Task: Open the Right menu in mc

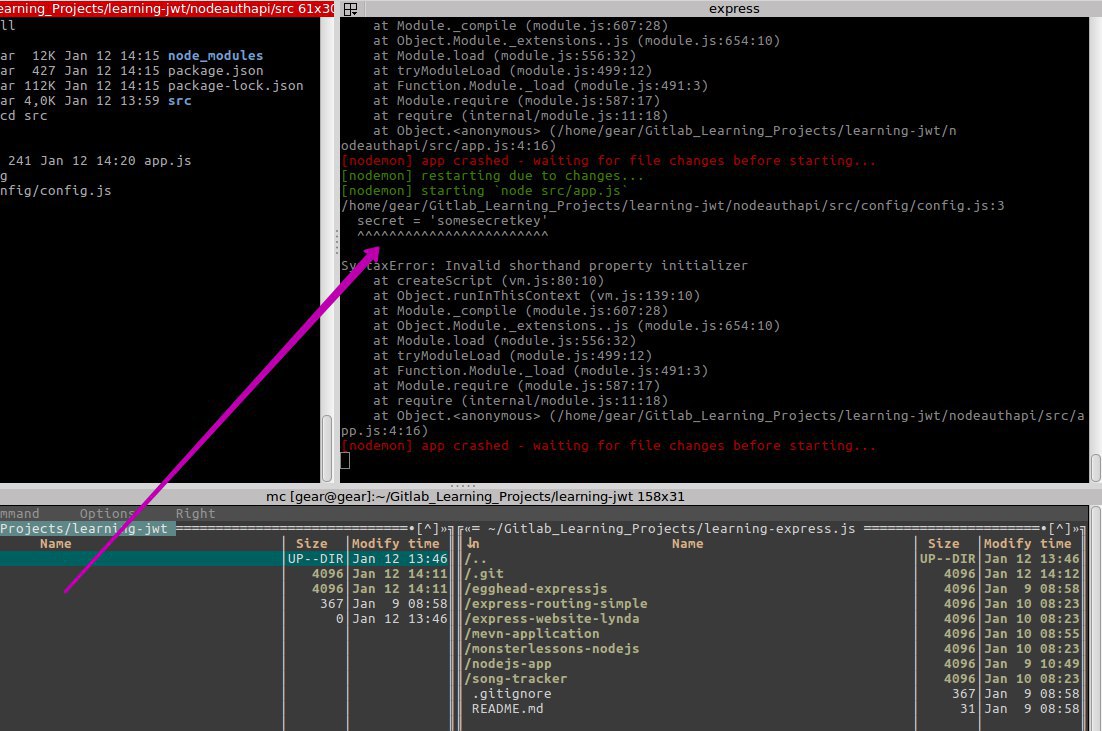Action: (195, 513)
